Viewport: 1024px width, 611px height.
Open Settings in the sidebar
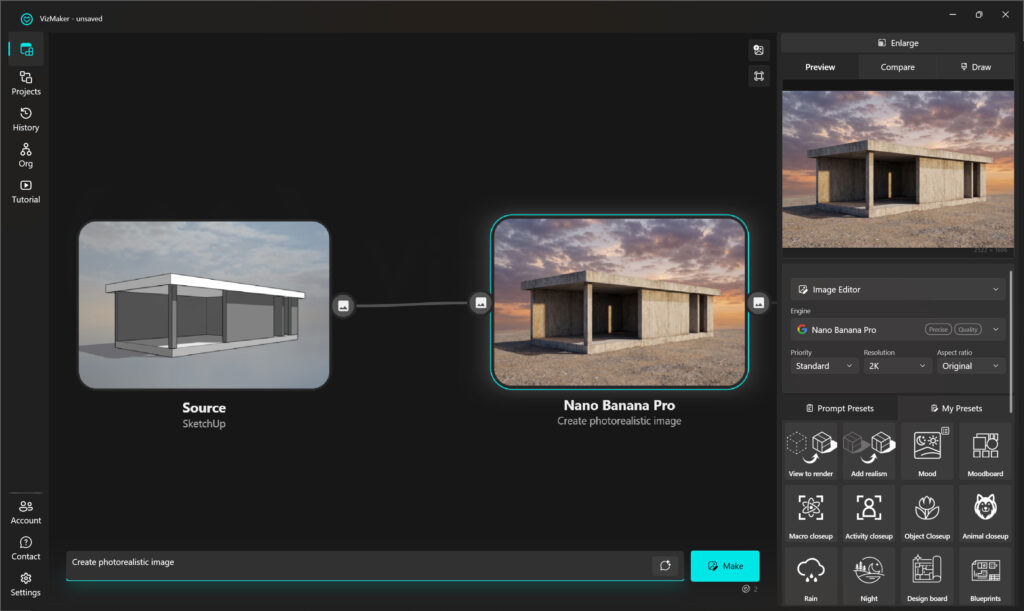pyautogui.click(x=26, y=584)
